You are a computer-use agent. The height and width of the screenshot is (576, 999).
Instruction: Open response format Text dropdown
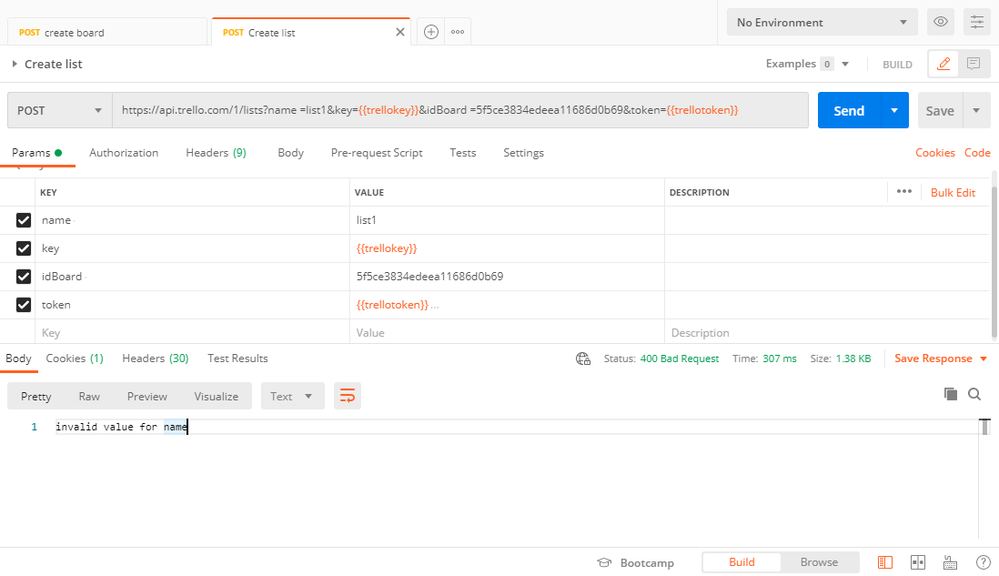(291, 396)
